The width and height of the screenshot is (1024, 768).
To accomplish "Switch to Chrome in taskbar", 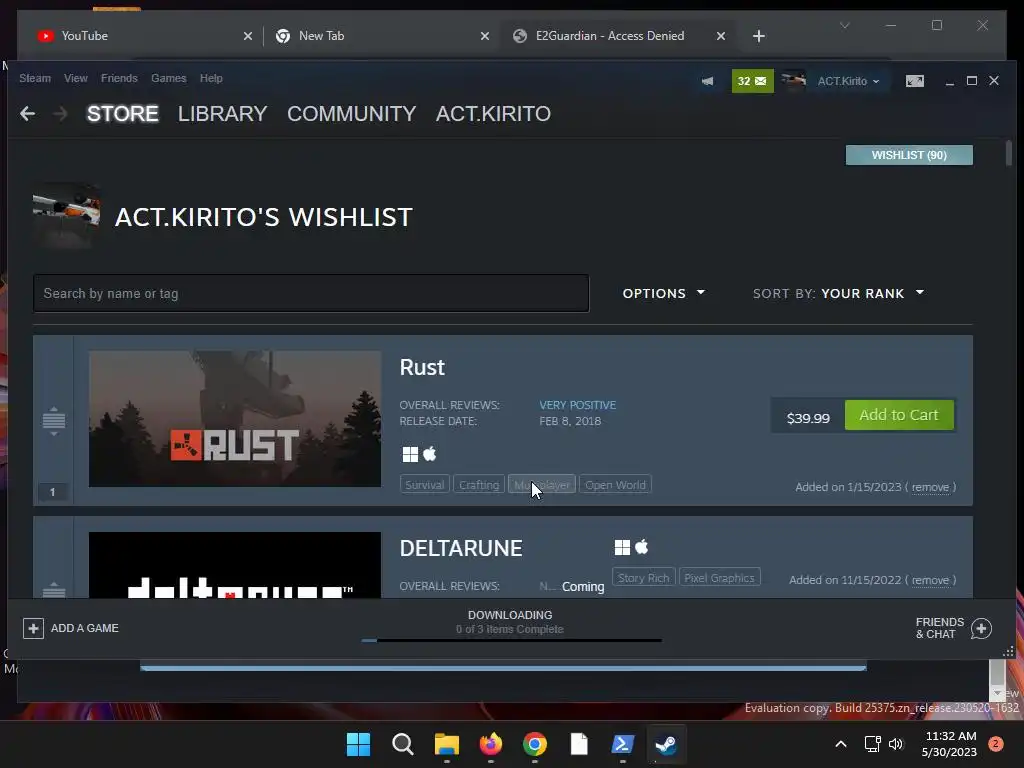I will (535, 744).
